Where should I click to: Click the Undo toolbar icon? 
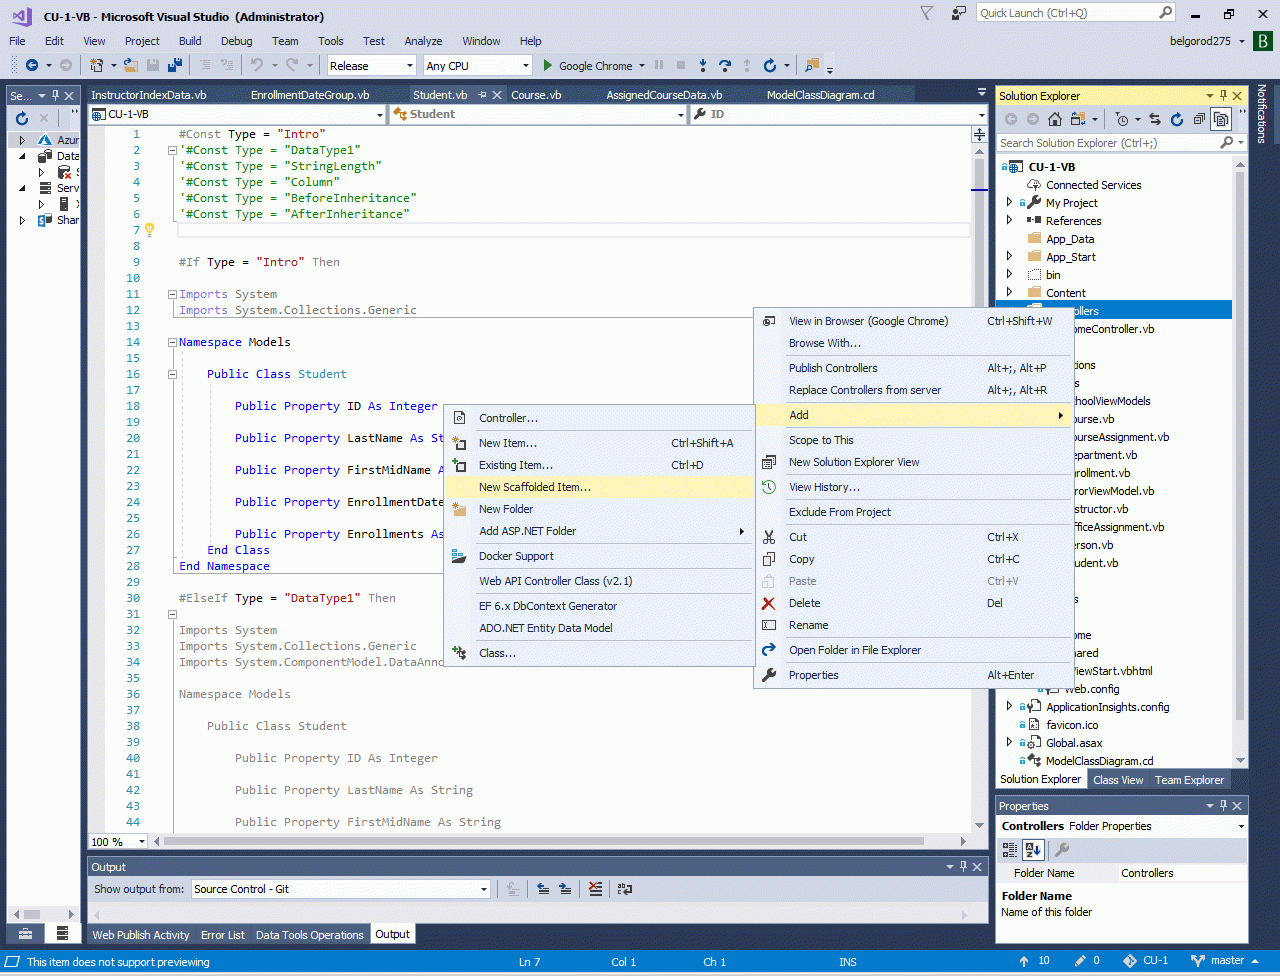point(257,65)
